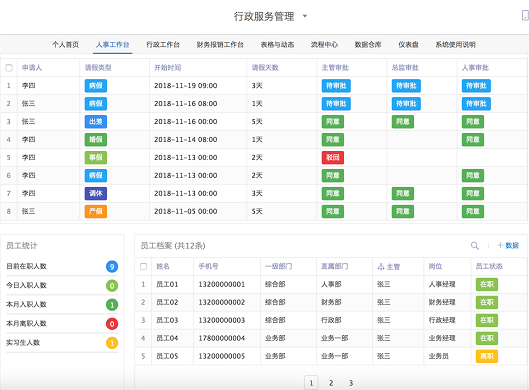This screenshot has width=529, height=390.
Task: Click the 主管 hierarchy icon column header
Action: (x=388, y=267)
